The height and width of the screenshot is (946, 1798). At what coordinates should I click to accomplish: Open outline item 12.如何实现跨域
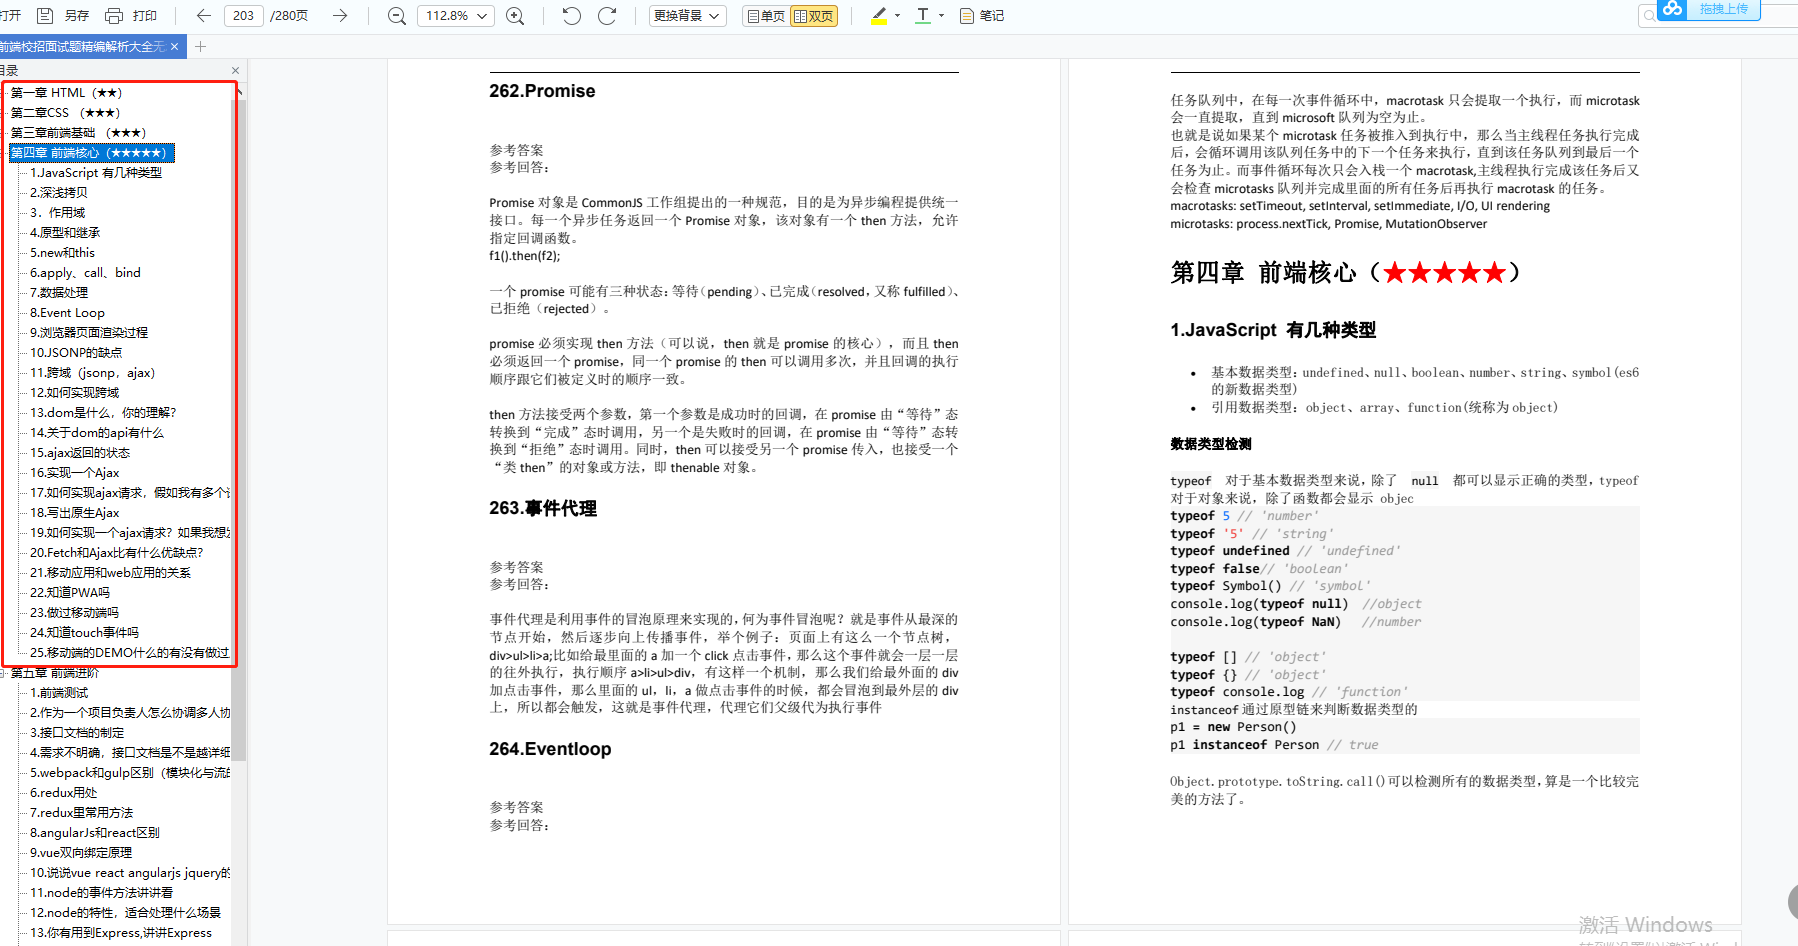75,393
